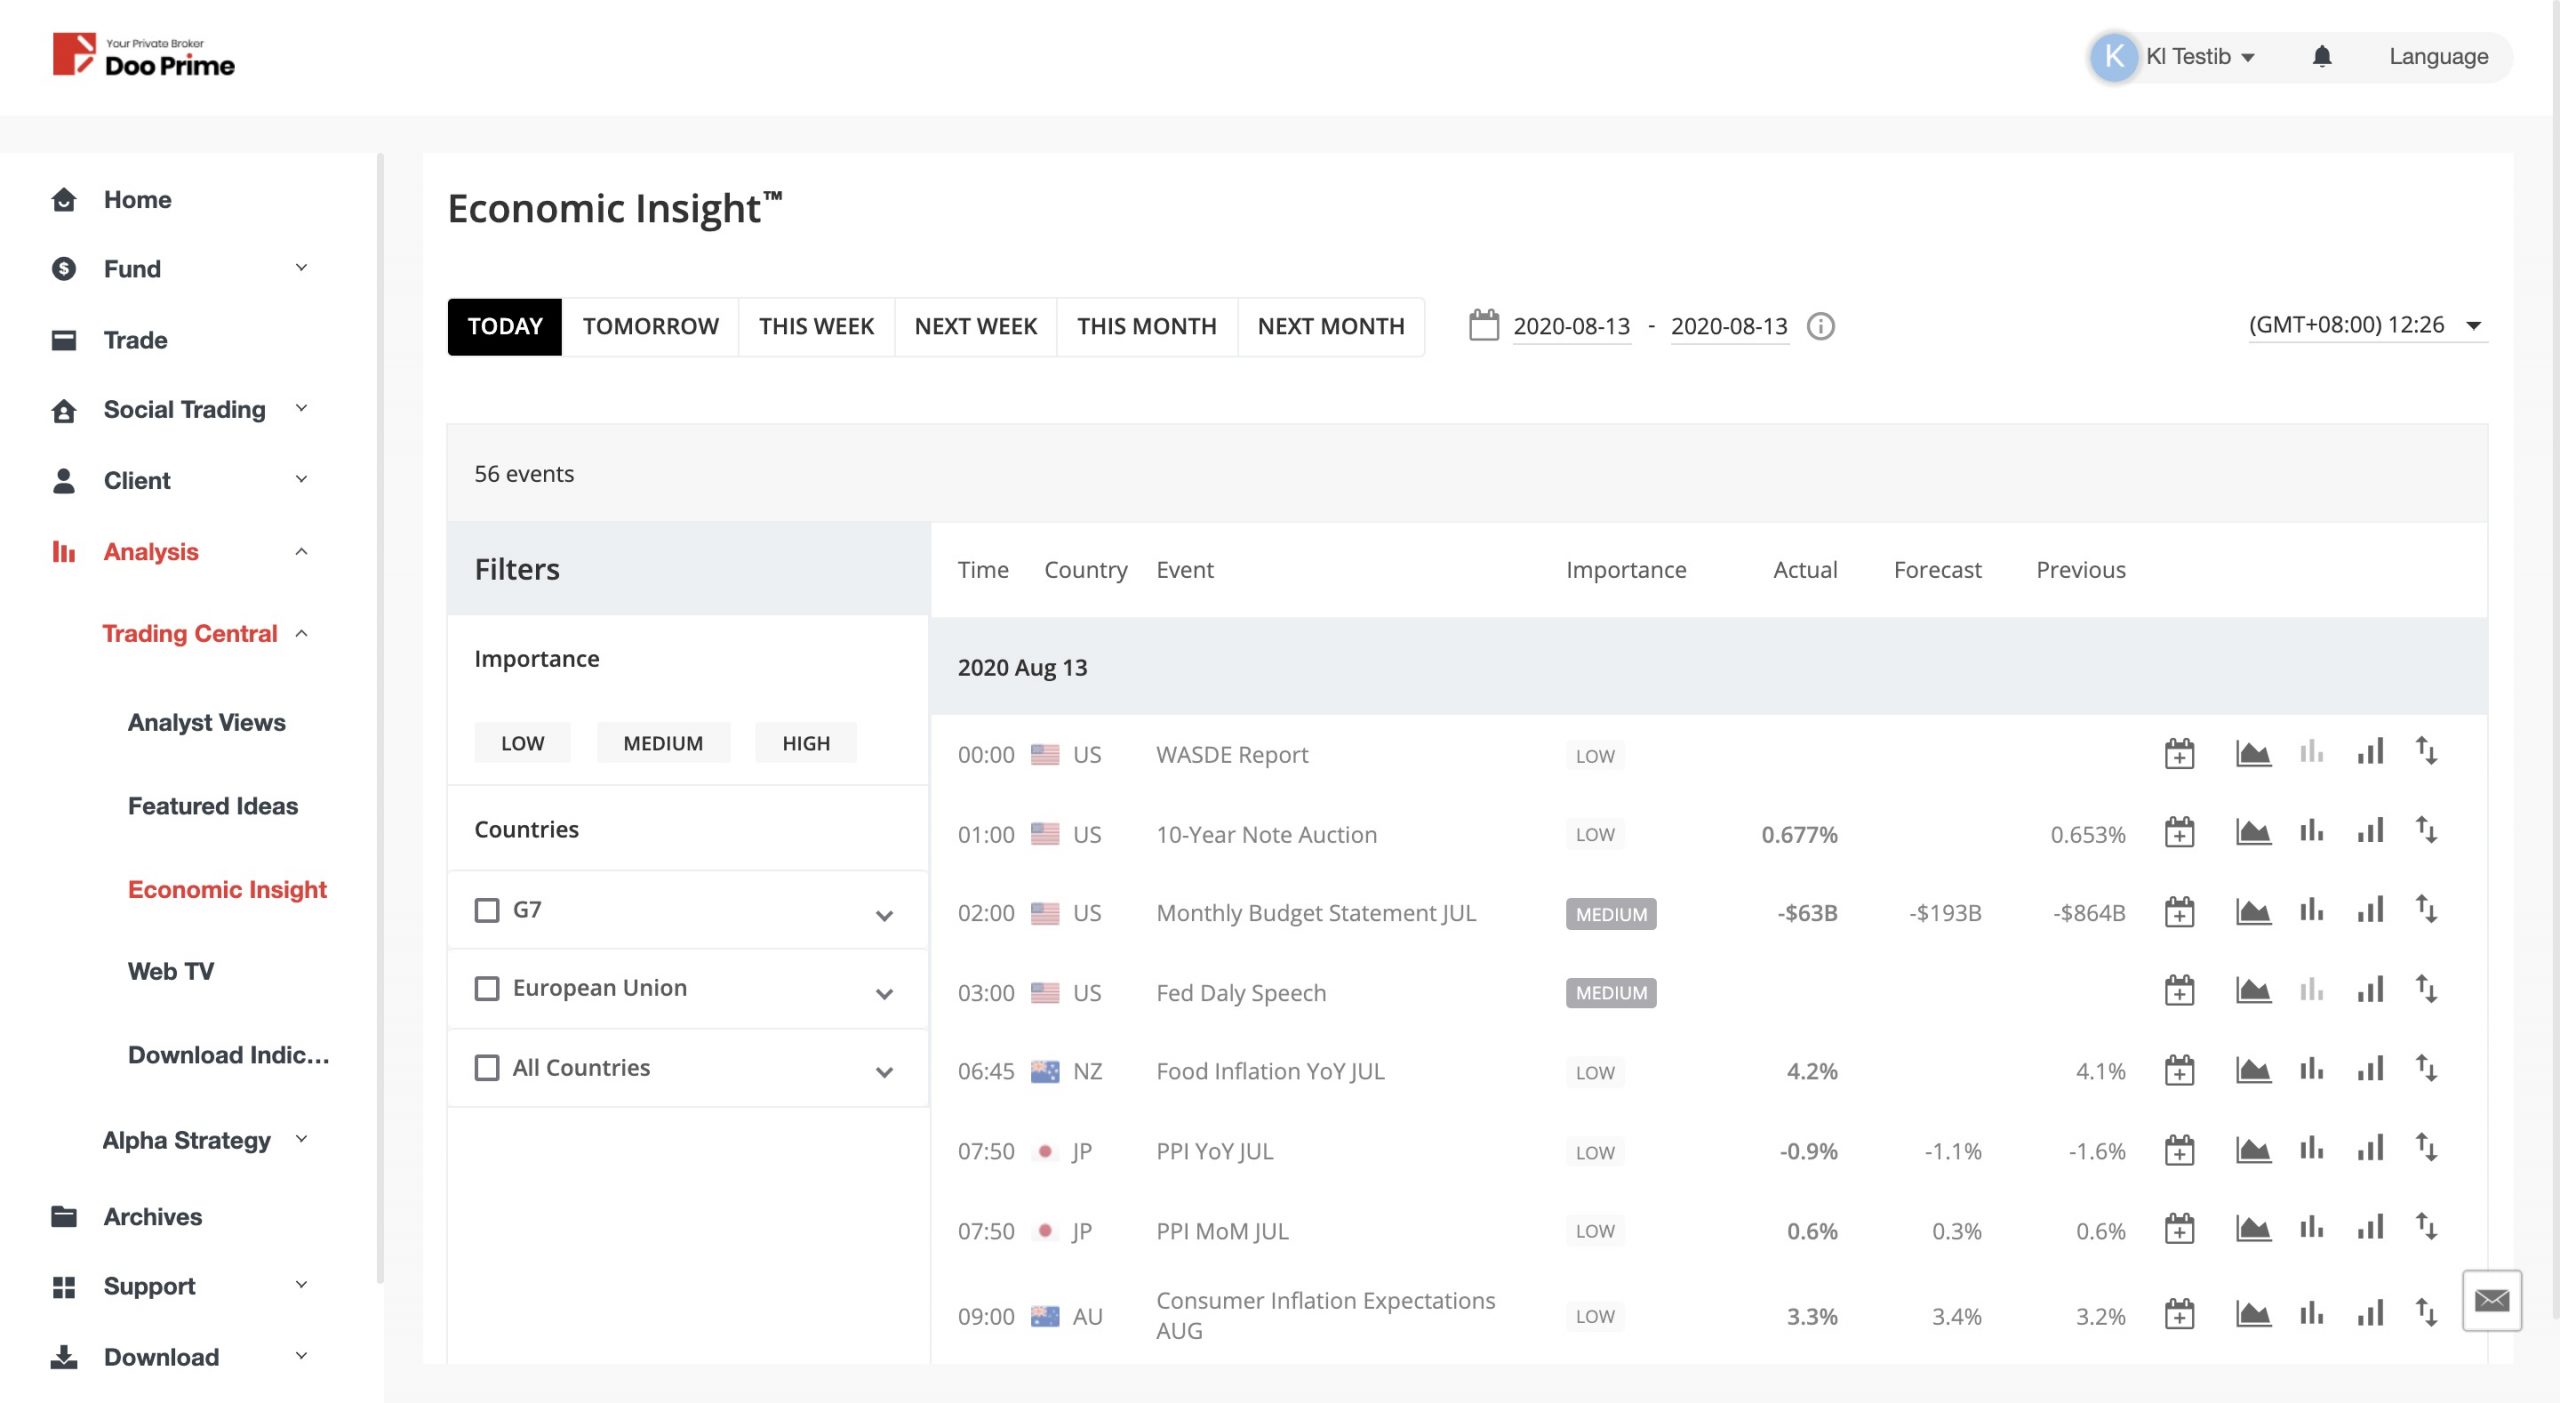
Task: Show ascending bars for 10-Year Note Auction
Action: (x=2370, y=831)
